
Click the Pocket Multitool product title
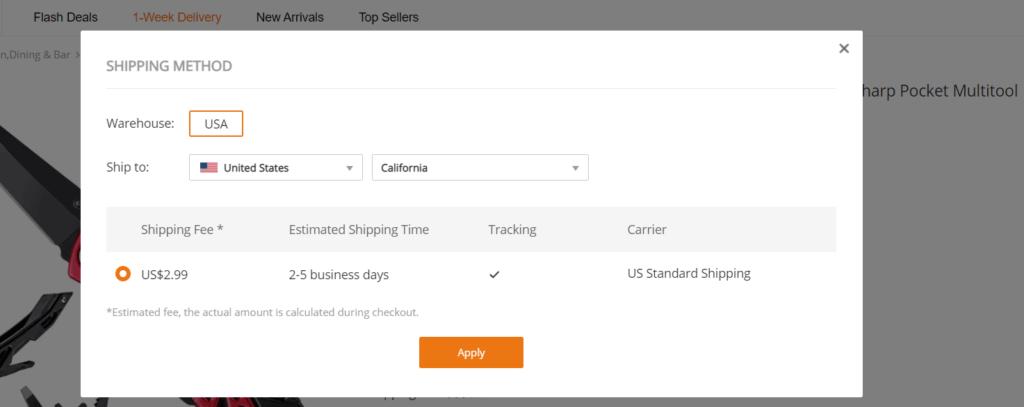pos(939,92)
